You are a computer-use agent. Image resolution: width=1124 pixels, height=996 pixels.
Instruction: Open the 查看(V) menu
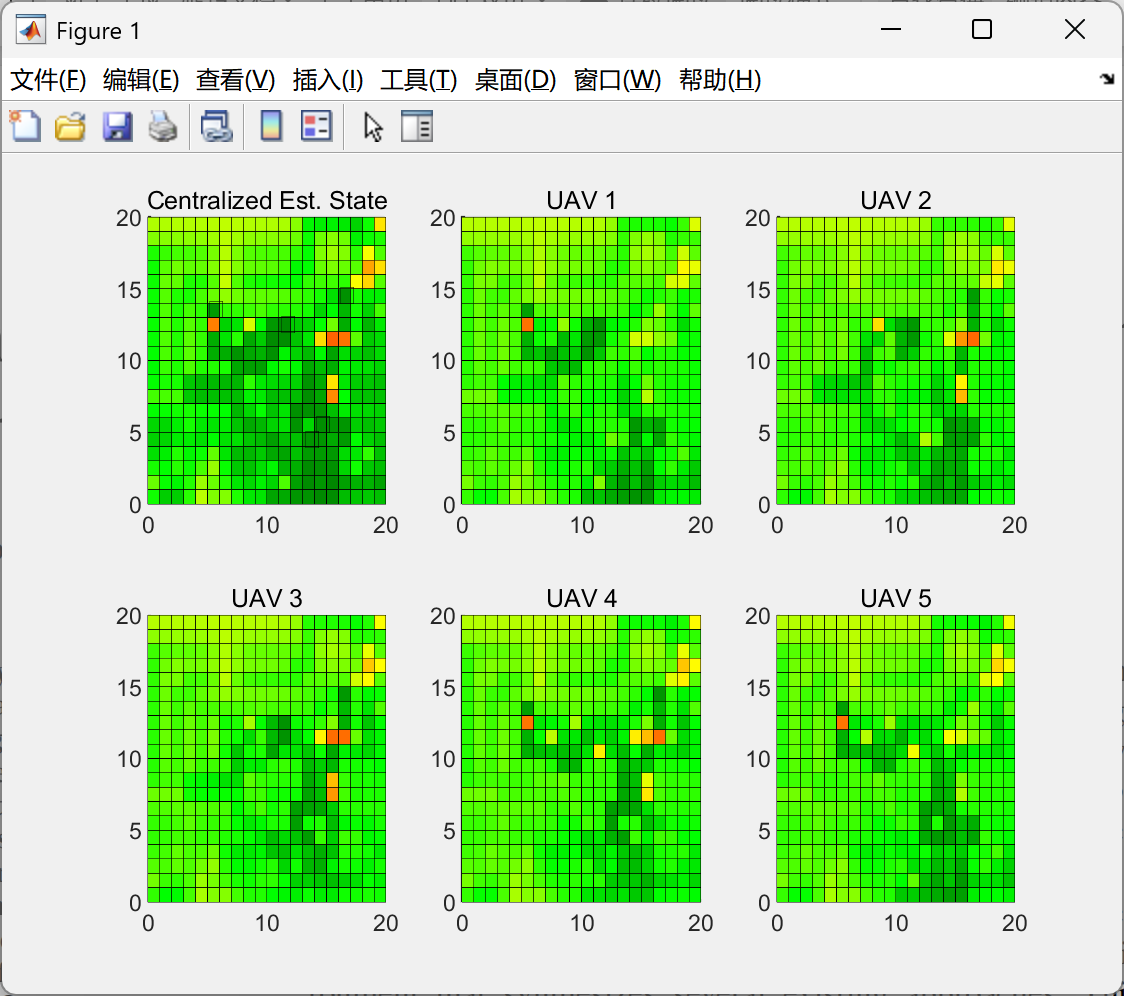(235, 80)
